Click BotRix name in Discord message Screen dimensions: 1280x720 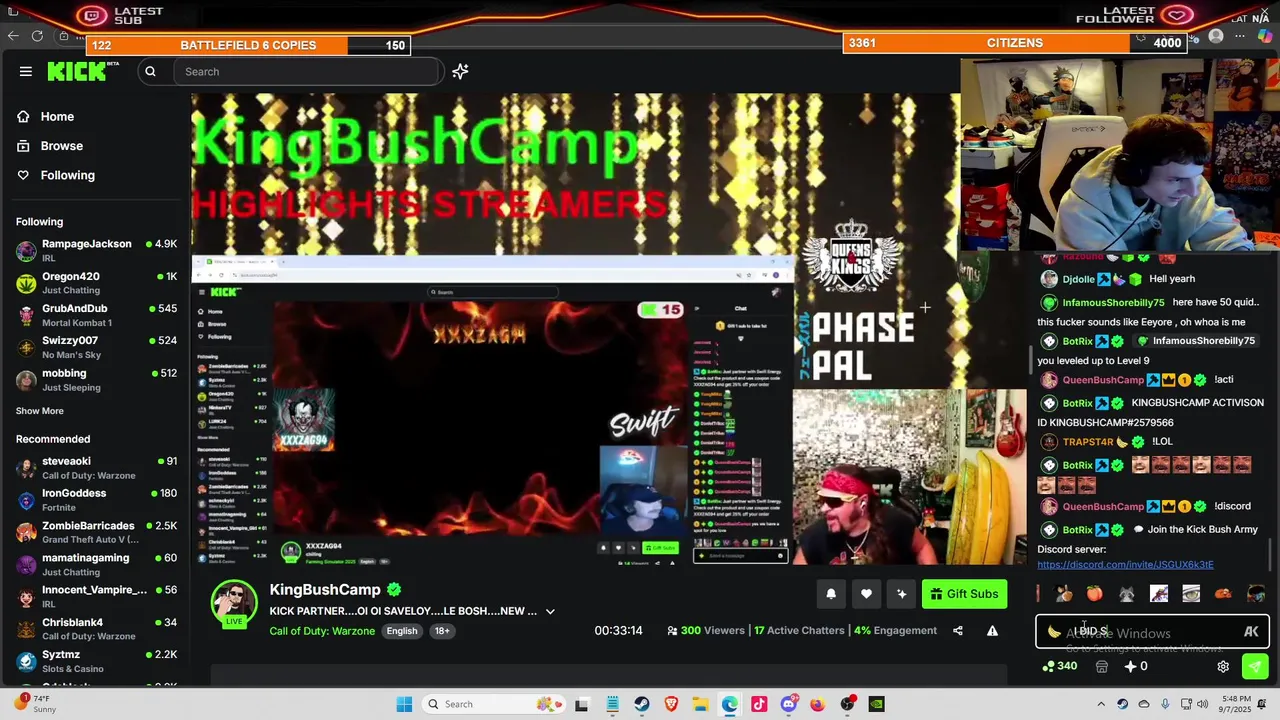[1077, 530]
